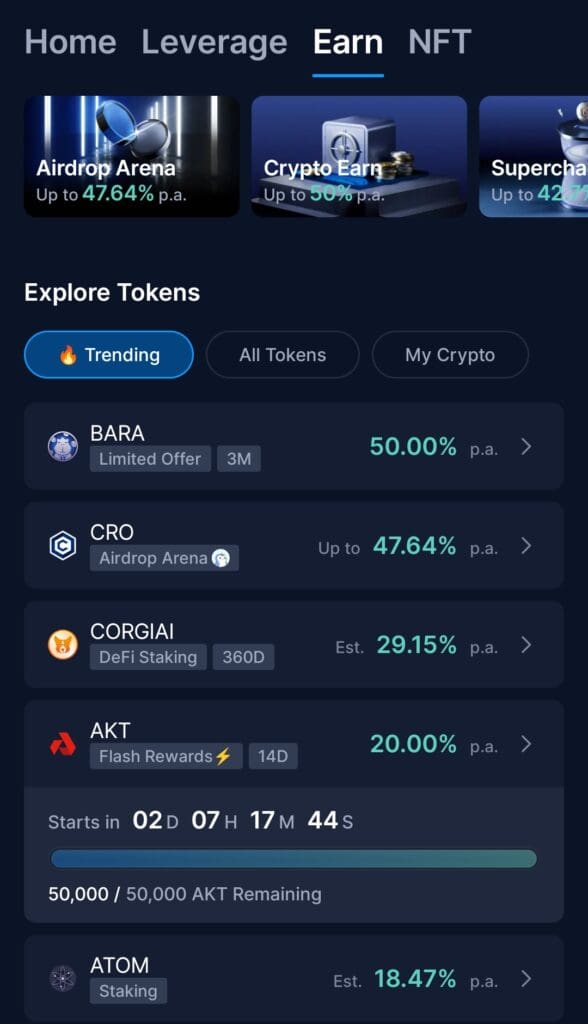The image size is (588, 1024).
Task: Tap the airdrop badge icon beside Airdrop Arena label
Action: (x=221, y=559)
